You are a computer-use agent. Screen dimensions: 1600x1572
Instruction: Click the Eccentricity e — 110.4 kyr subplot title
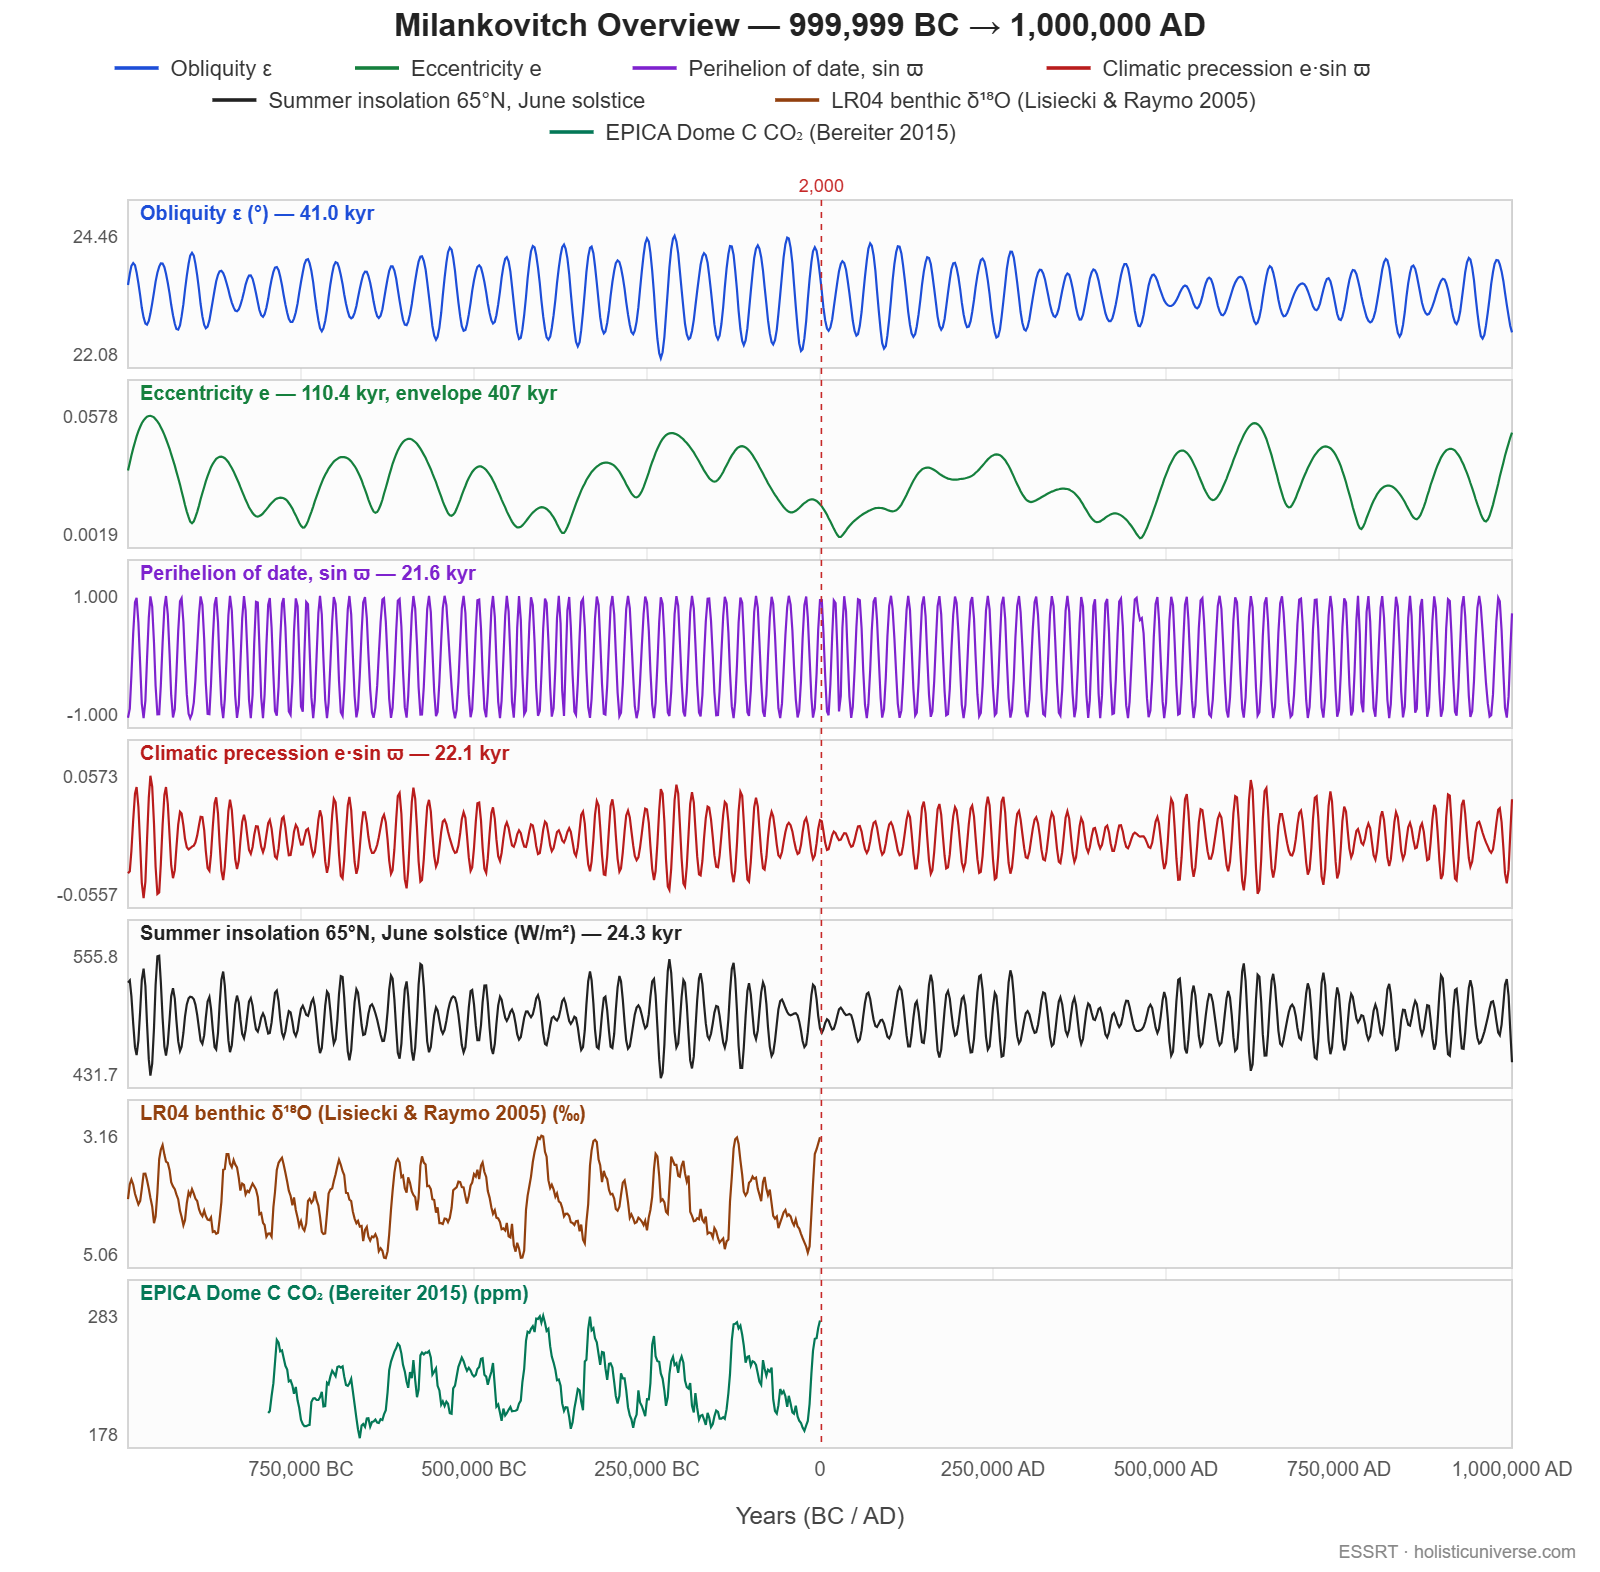point(348,393)
